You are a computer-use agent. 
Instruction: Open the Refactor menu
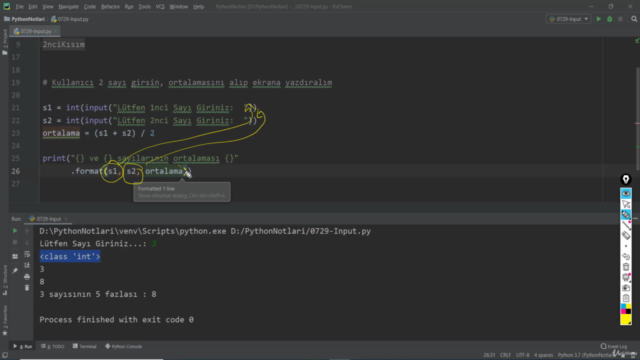click(x=110, y=7)
